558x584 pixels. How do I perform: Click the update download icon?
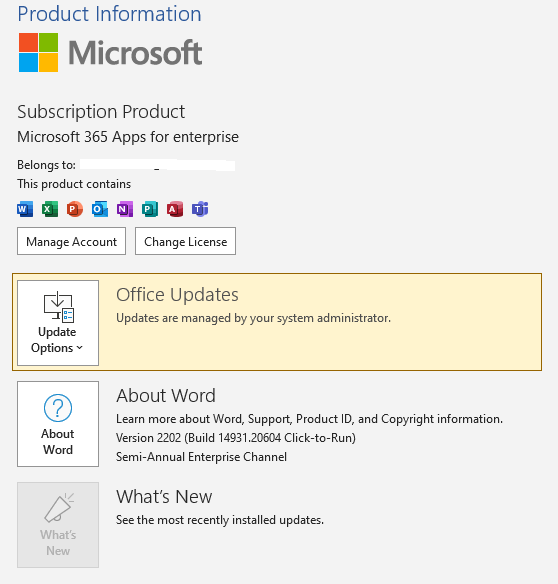point(59,307)
